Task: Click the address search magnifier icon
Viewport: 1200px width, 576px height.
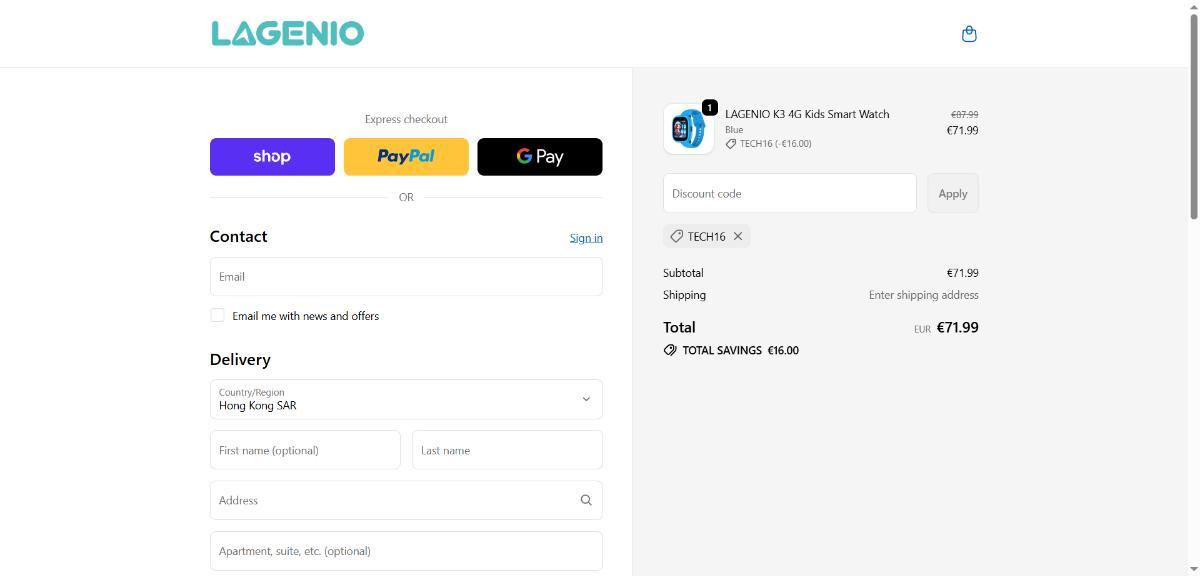Action: 586,500
